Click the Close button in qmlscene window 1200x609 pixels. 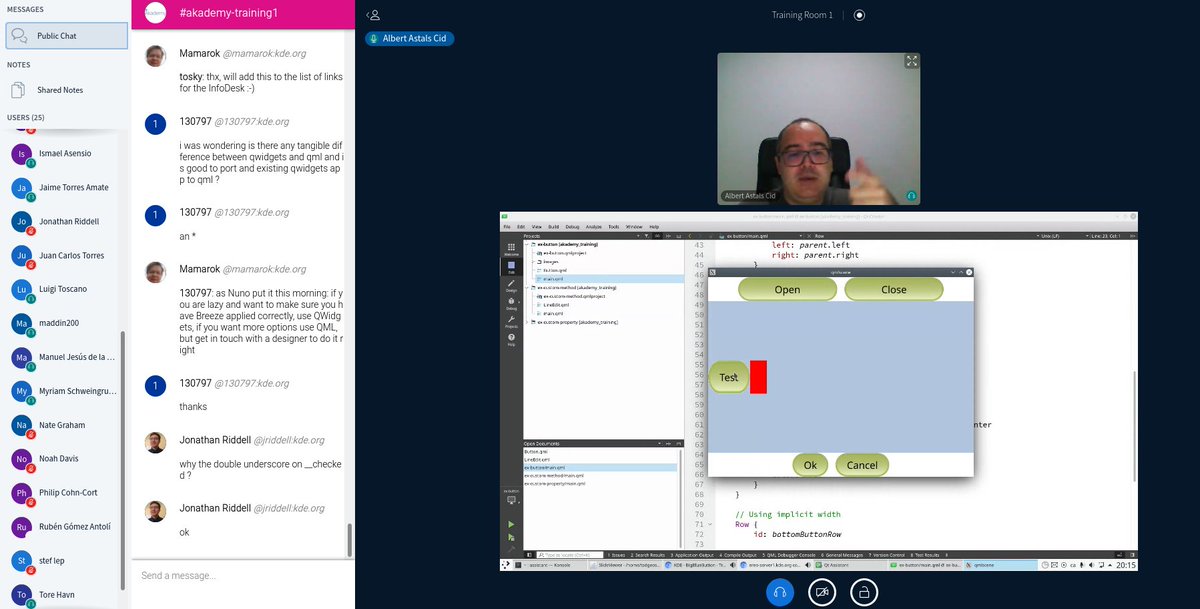[x=893, y=289]
